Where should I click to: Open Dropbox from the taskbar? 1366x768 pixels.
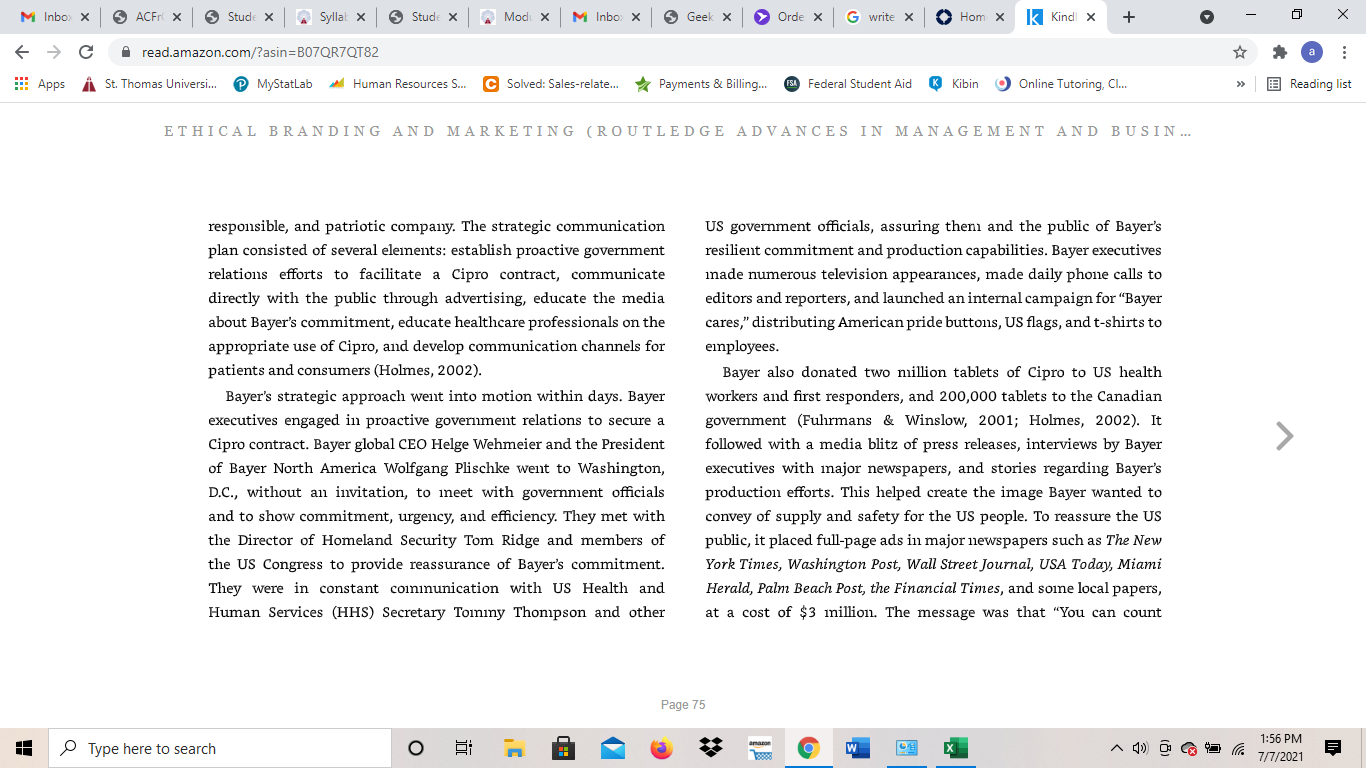point(710,748)
